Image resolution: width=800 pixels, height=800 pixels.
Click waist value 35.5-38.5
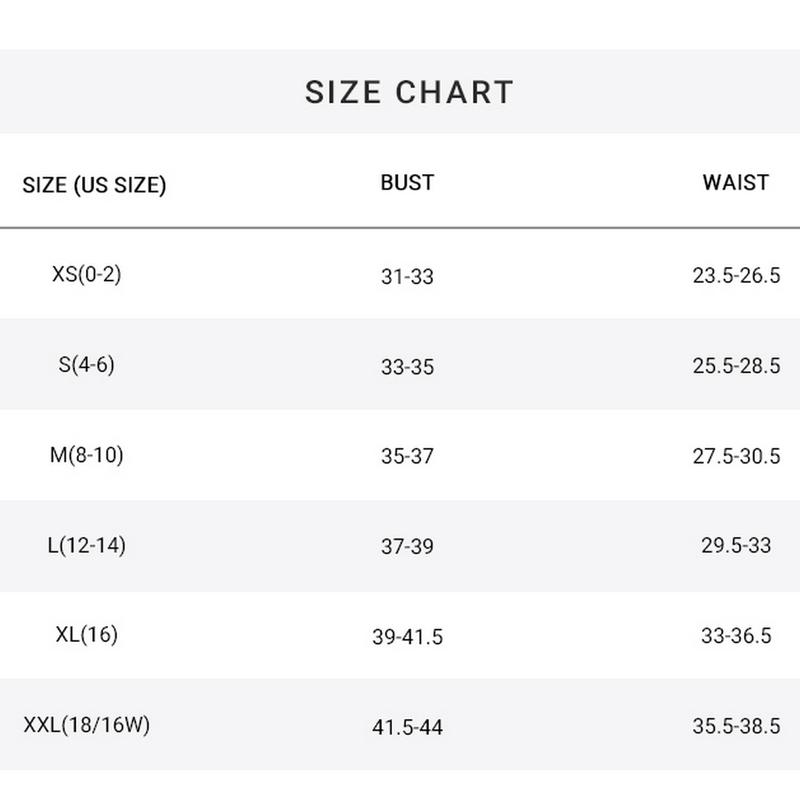[736, 728]
